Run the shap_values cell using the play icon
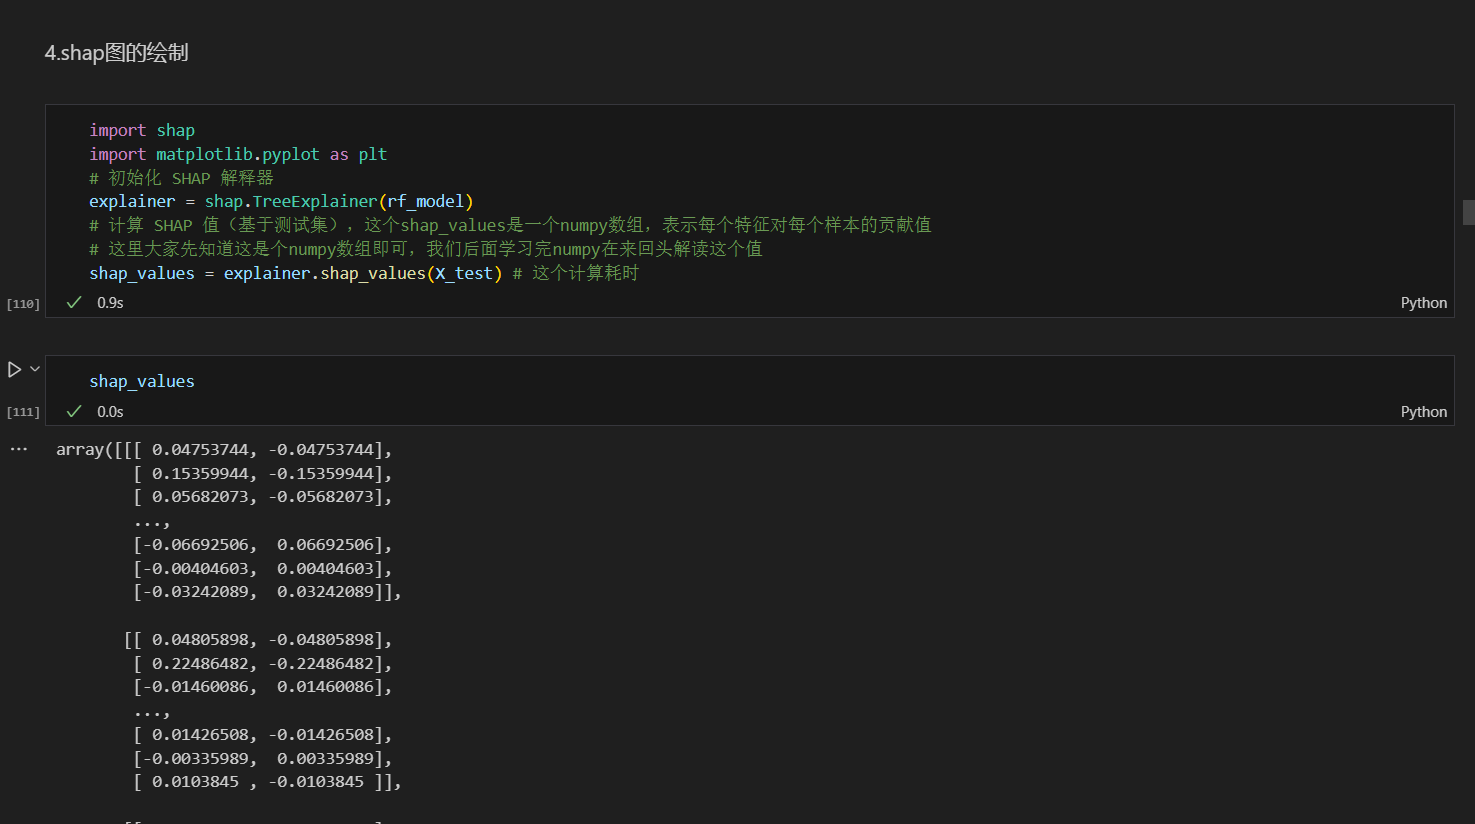This screenshot has height=824, width=1475. coord(13,368)
